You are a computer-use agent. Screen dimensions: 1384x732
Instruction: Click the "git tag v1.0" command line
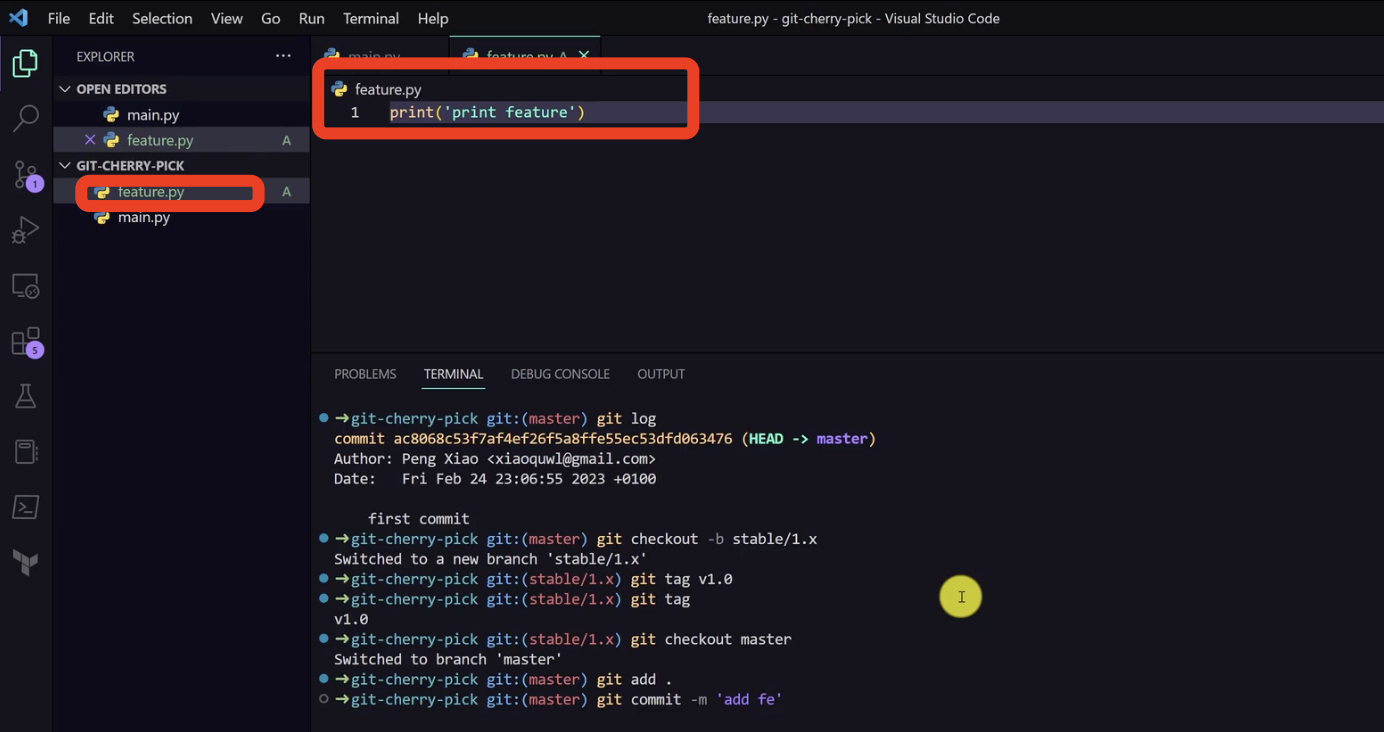tap(681, 579)
